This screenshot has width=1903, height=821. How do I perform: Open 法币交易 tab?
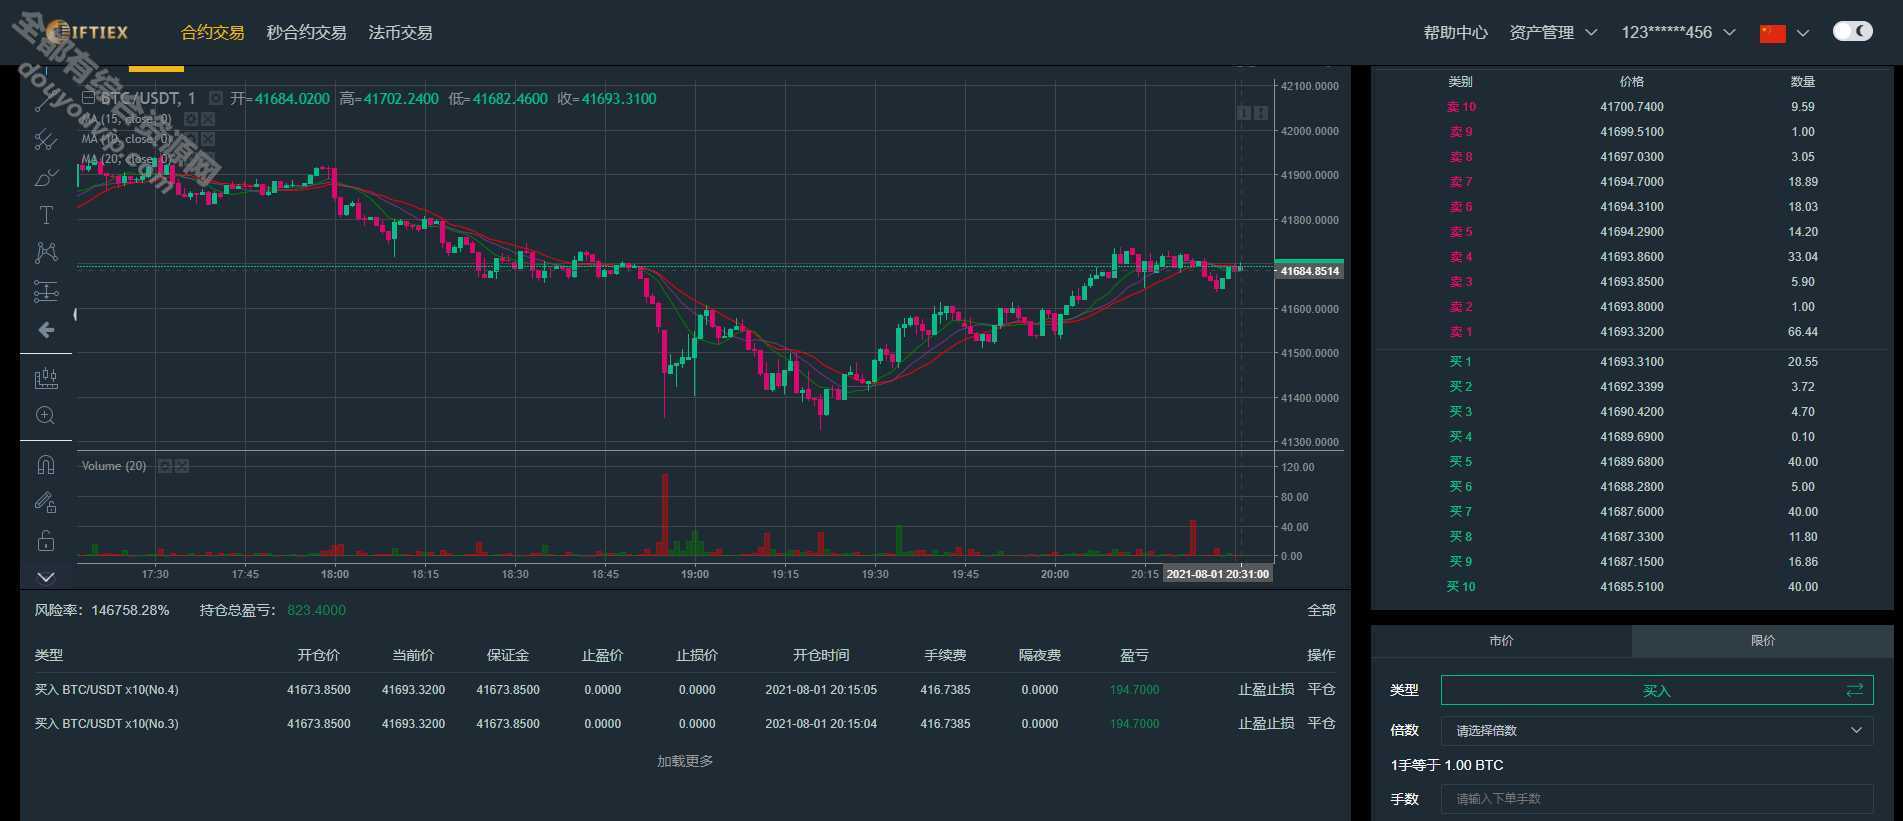coord(400,33)
